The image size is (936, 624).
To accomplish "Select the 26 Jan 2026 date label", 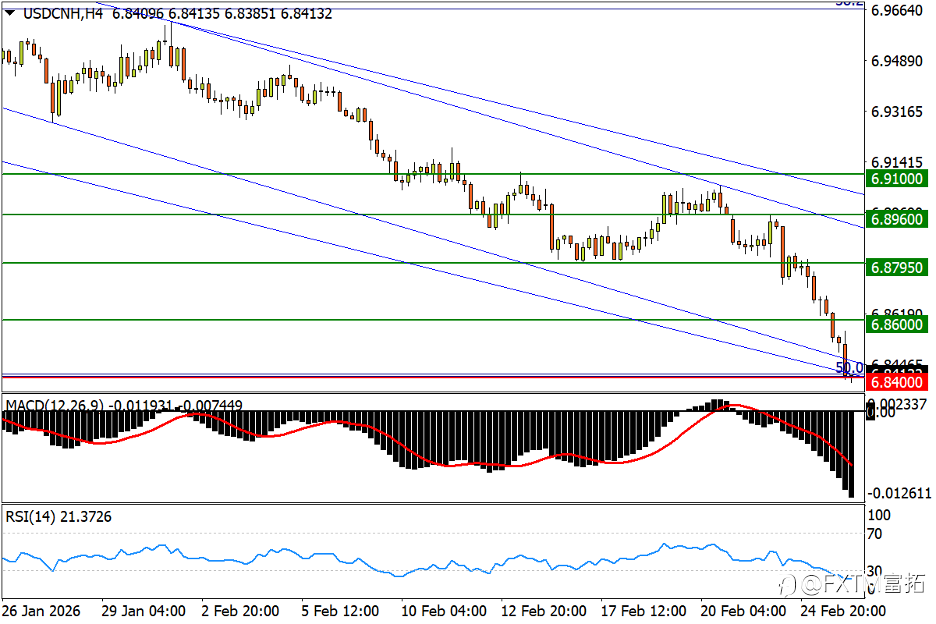I will 41,611.
